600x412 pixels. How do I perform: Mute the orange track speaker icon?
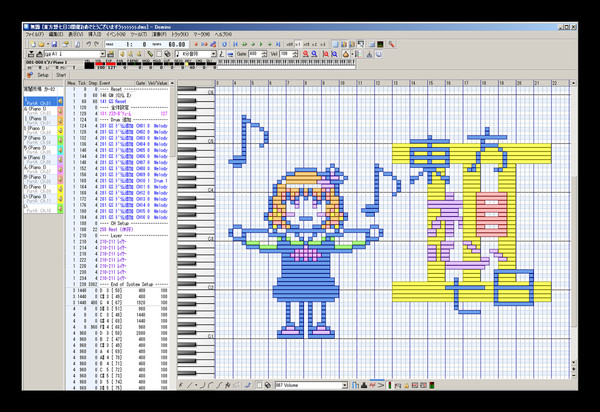(60, 121)
